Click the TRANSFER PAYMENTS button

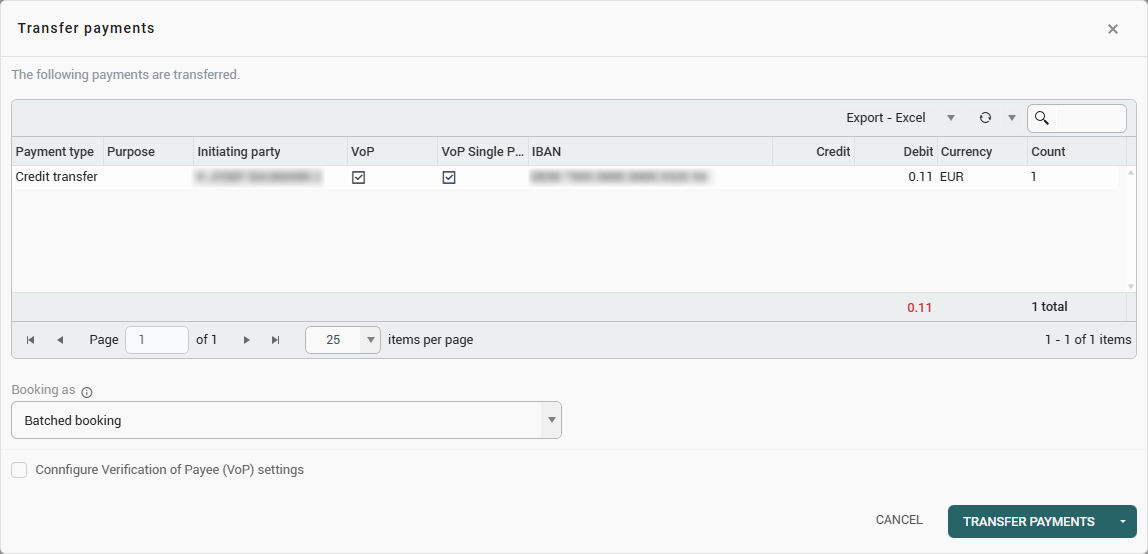tap(1029, 522)
